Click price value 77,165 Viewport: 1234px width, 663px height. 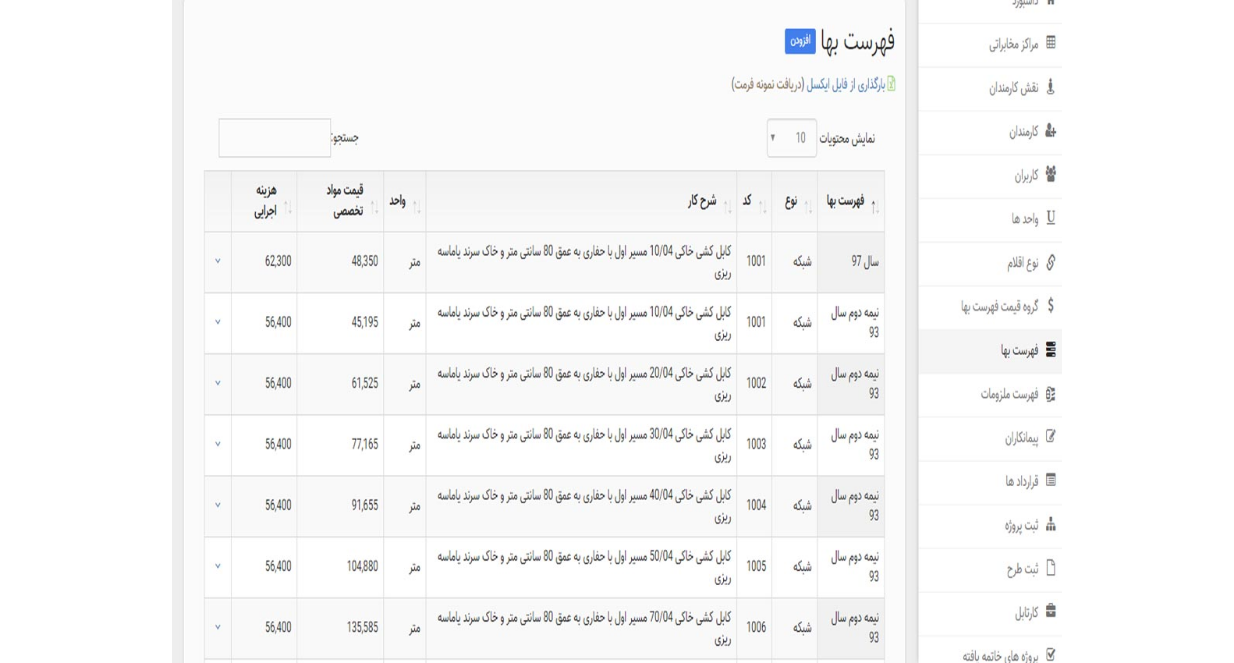coord(364,444)
